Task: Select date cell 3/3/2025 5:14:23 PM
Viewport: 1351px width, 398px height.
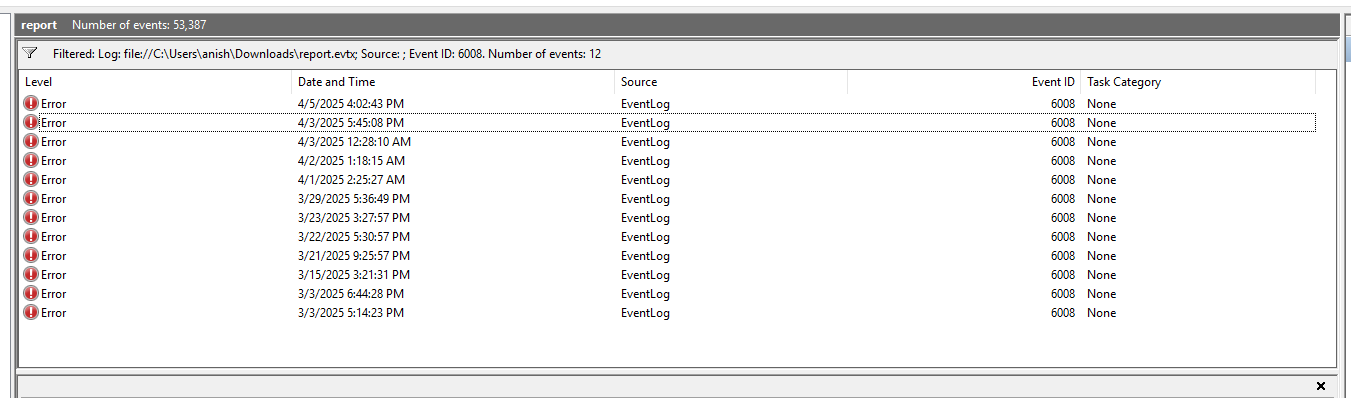Action: [351, 313]
